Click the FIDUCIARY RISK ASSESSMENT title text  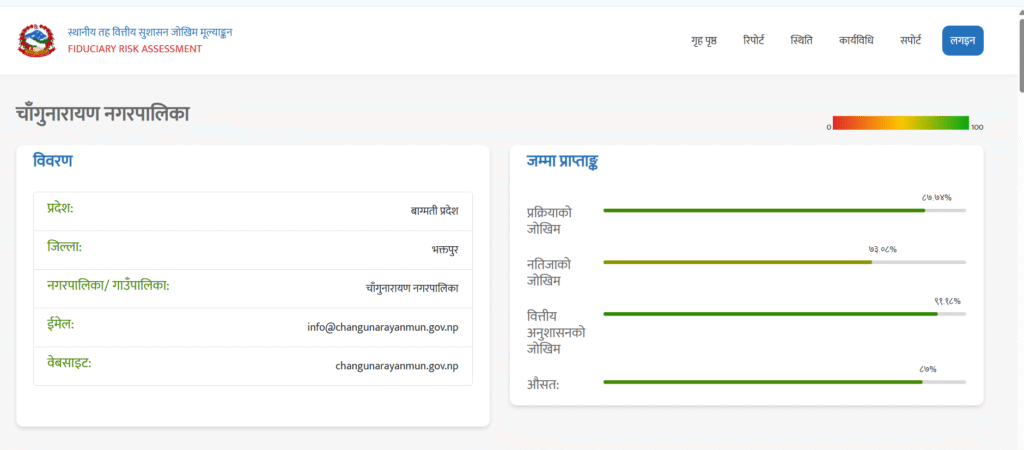pyautogui.click(x=134, y=49)
